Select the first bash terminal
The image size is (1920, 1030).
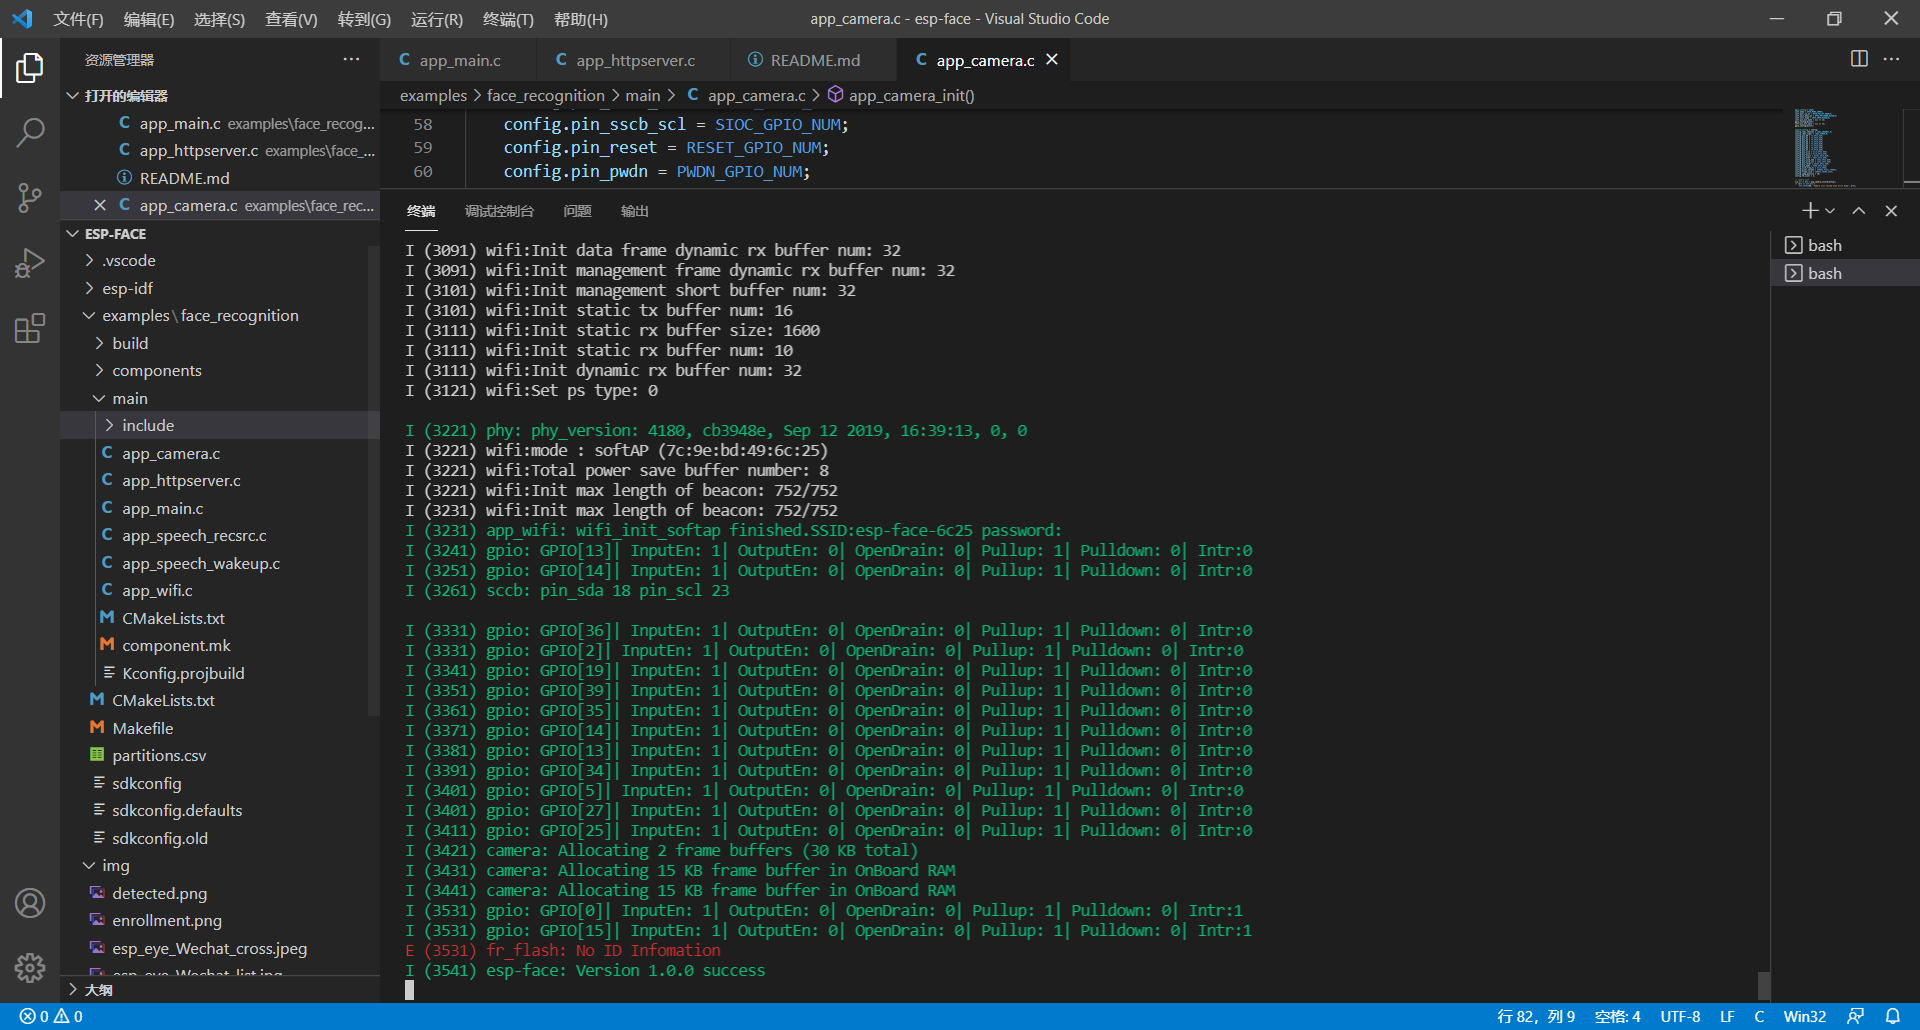click(1845, 245)
